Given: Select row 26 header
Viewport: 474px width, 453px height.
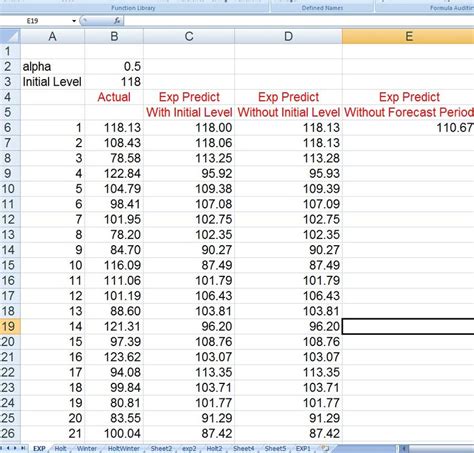Looking at the screenshot, I should (10, 433).
